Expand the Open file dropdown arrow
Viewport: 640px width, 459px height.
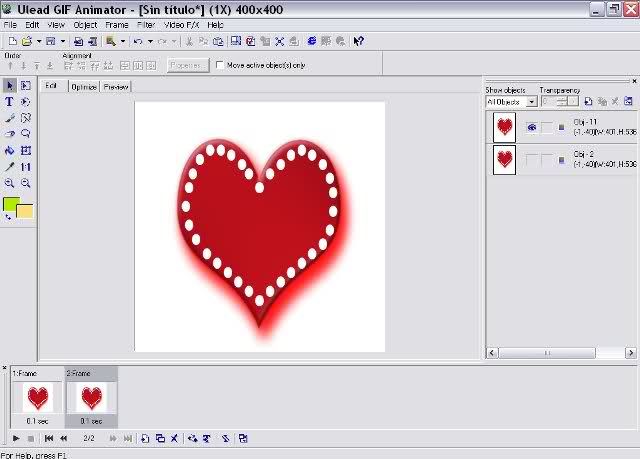[x=39, y=41]
